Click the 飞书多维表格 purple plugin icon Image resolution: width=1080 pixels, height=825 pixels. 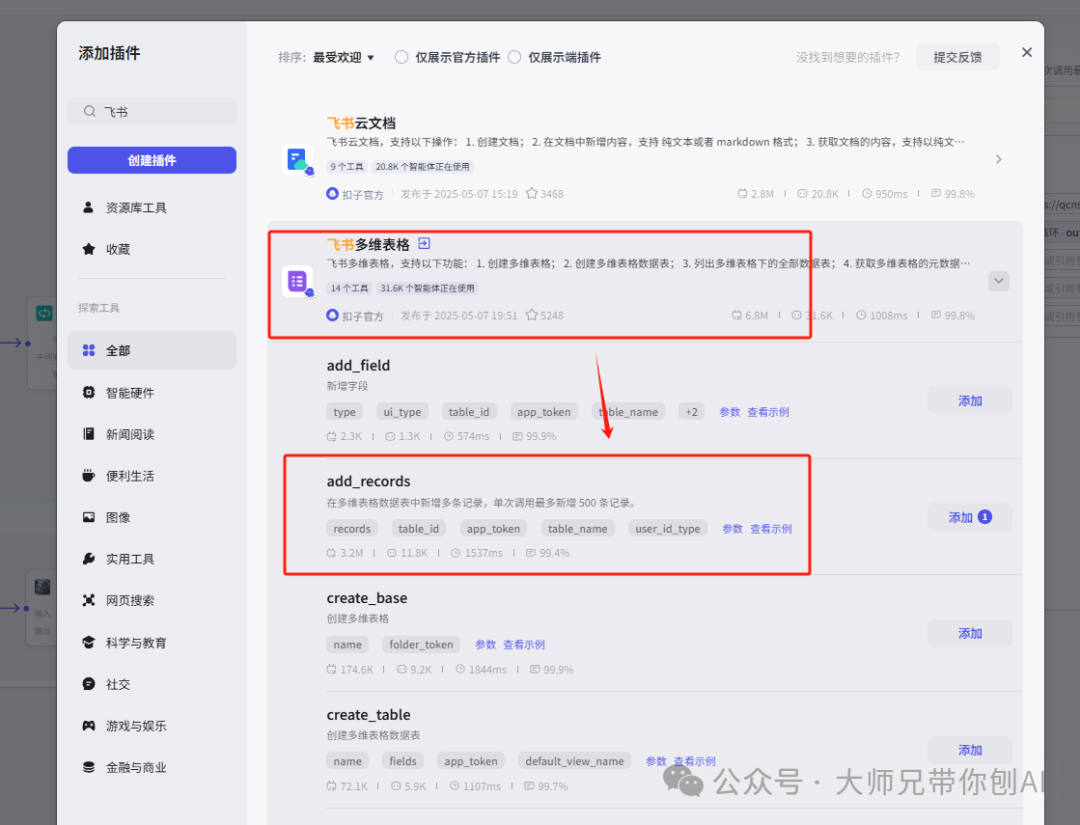tap(298, 282)
